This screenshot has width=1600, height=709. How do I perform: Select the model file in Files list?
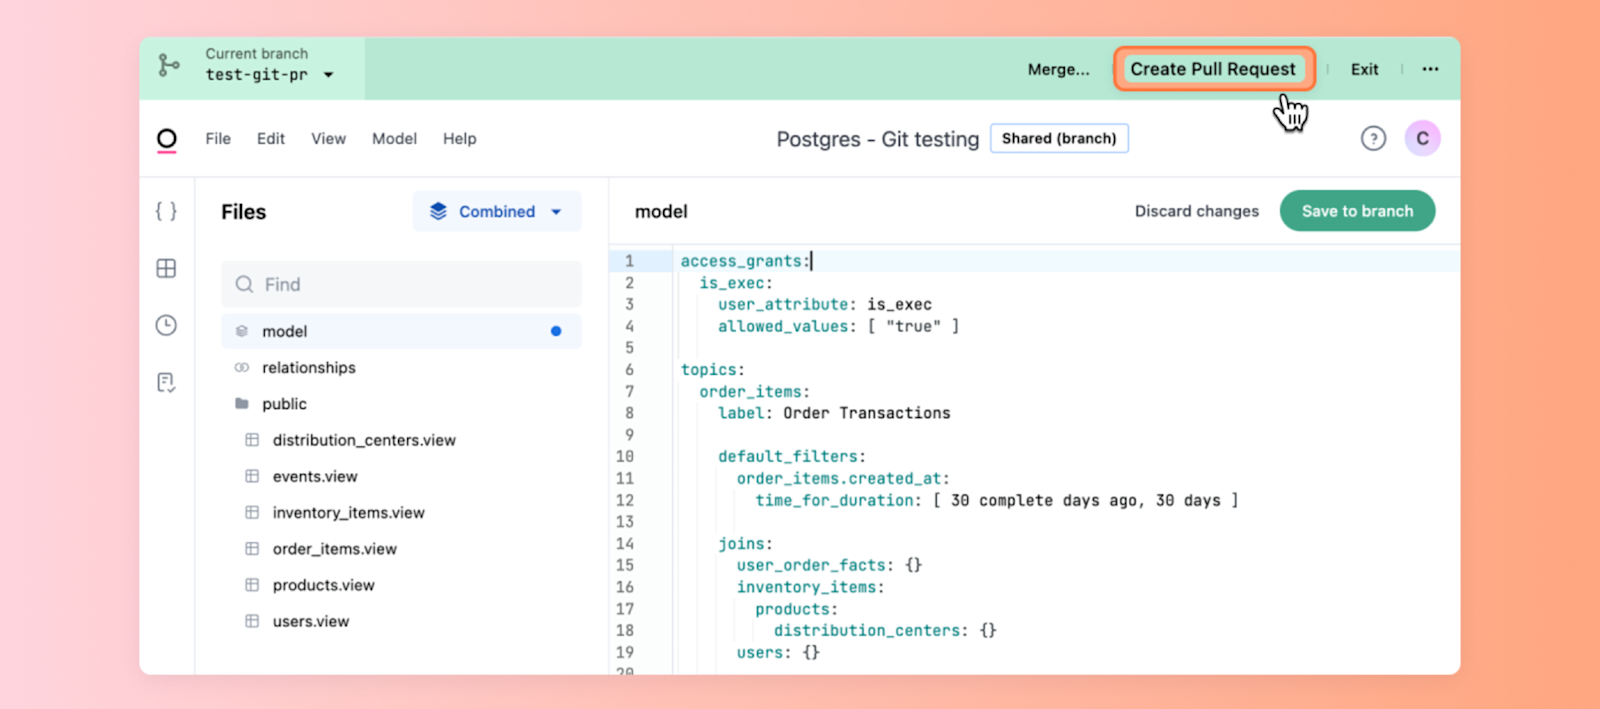click(401, 331)
